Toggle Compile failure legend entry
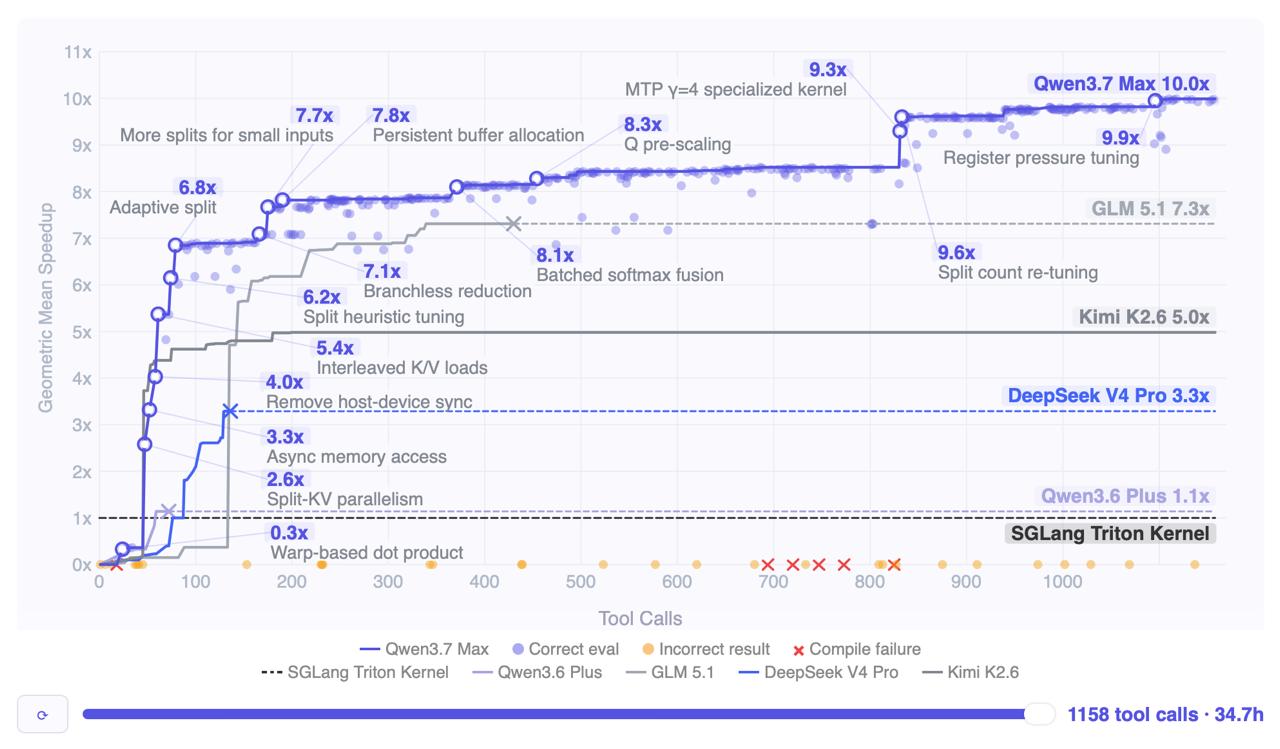This screenshot has width=1280, height=749. point(856,649)
